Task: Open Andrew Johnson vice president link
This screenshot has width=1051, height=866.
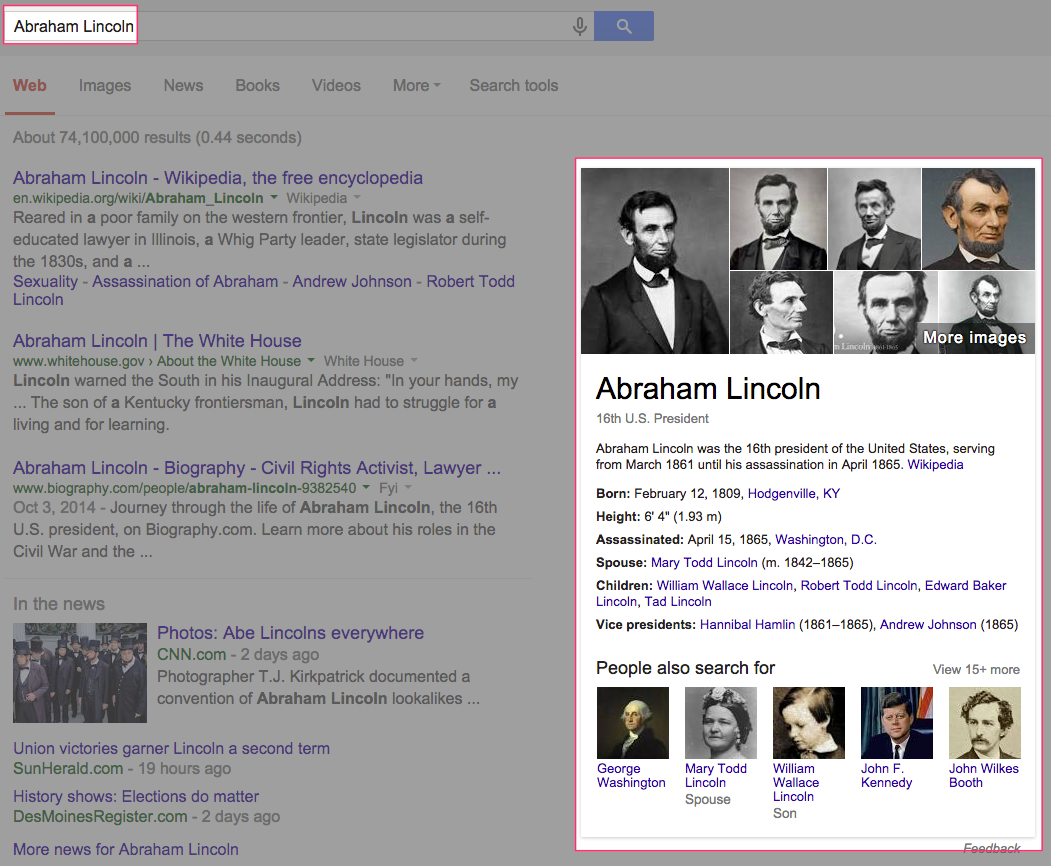Action: tap(928, 624)
